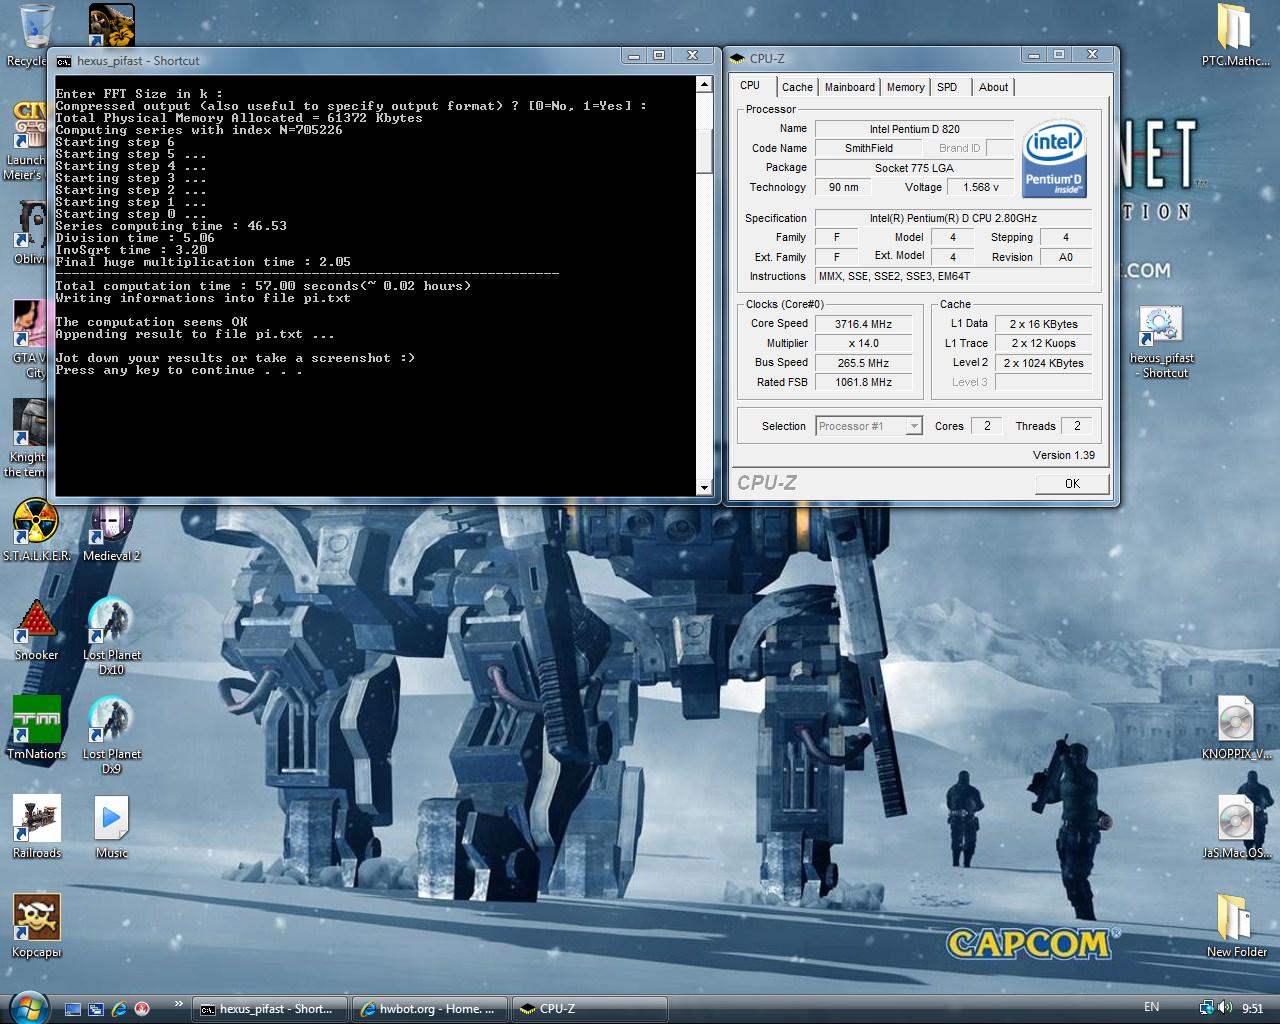Viewport: 1280px width, 1024px height.
Task: Switch to the Memory tab in CPU-Z
Action: 905,87
